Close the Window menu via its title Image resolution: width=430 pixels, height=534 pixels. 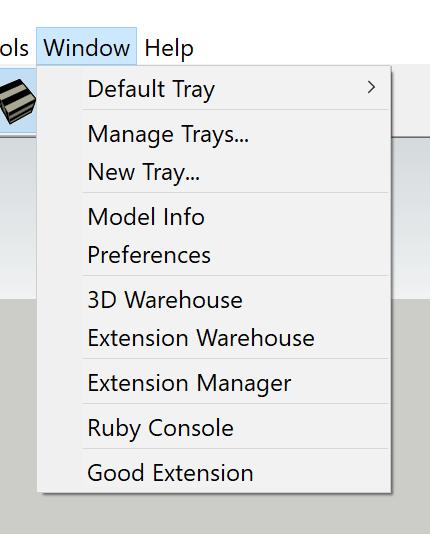pos(86,46)
